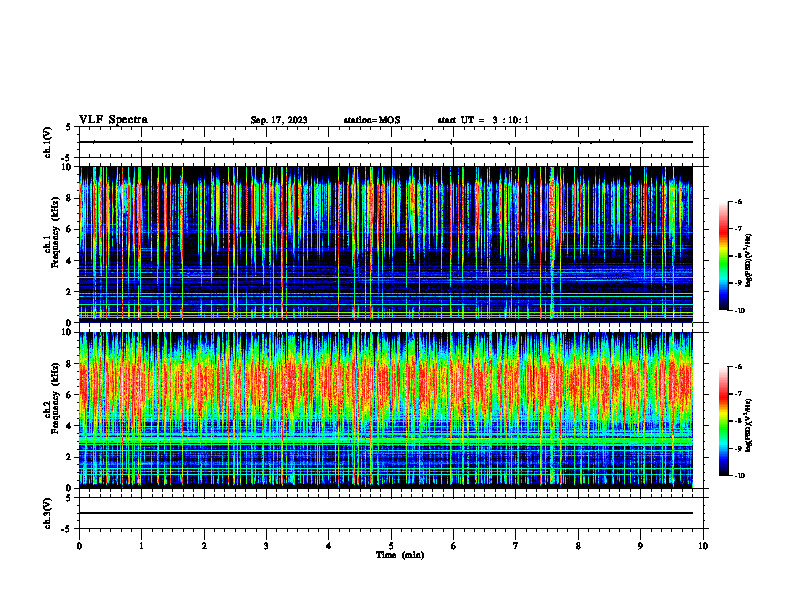
Task: Click the '-10' label on ch.1 color bar
Action: [740, 311]
